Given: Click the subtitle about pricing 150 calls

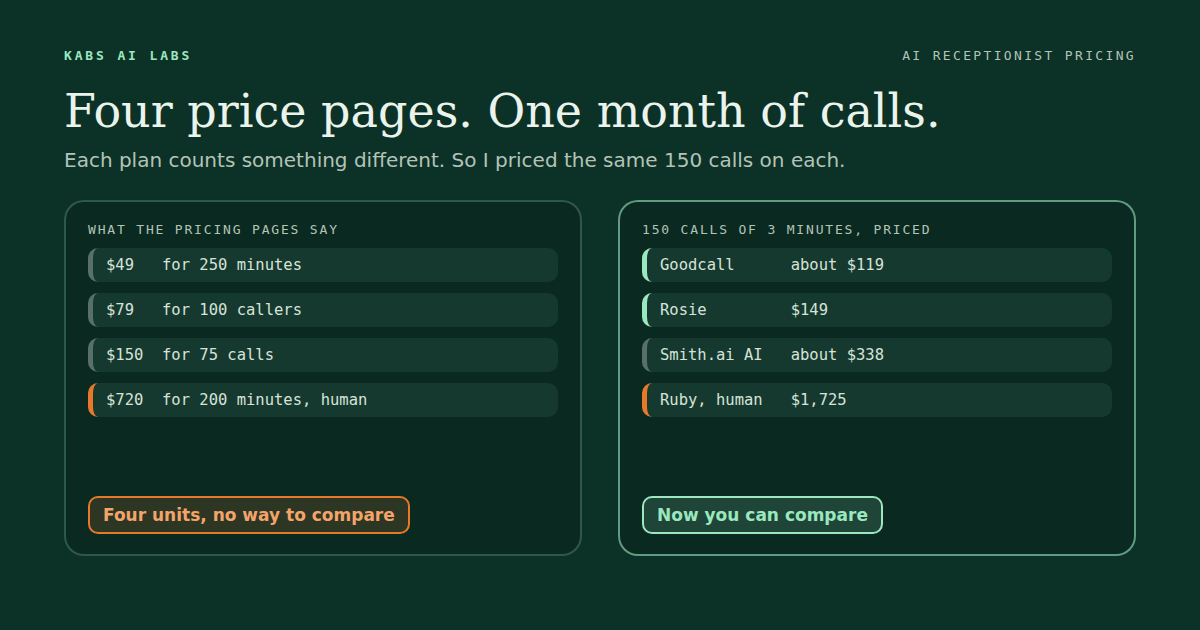Looking at the screenshot, I should coord(454,160).
